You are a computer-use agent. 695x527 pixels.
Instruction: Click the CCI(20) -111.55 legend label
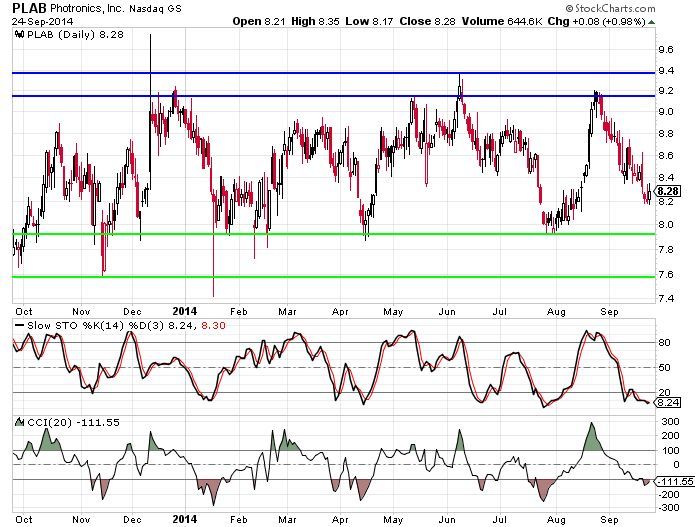74,422
